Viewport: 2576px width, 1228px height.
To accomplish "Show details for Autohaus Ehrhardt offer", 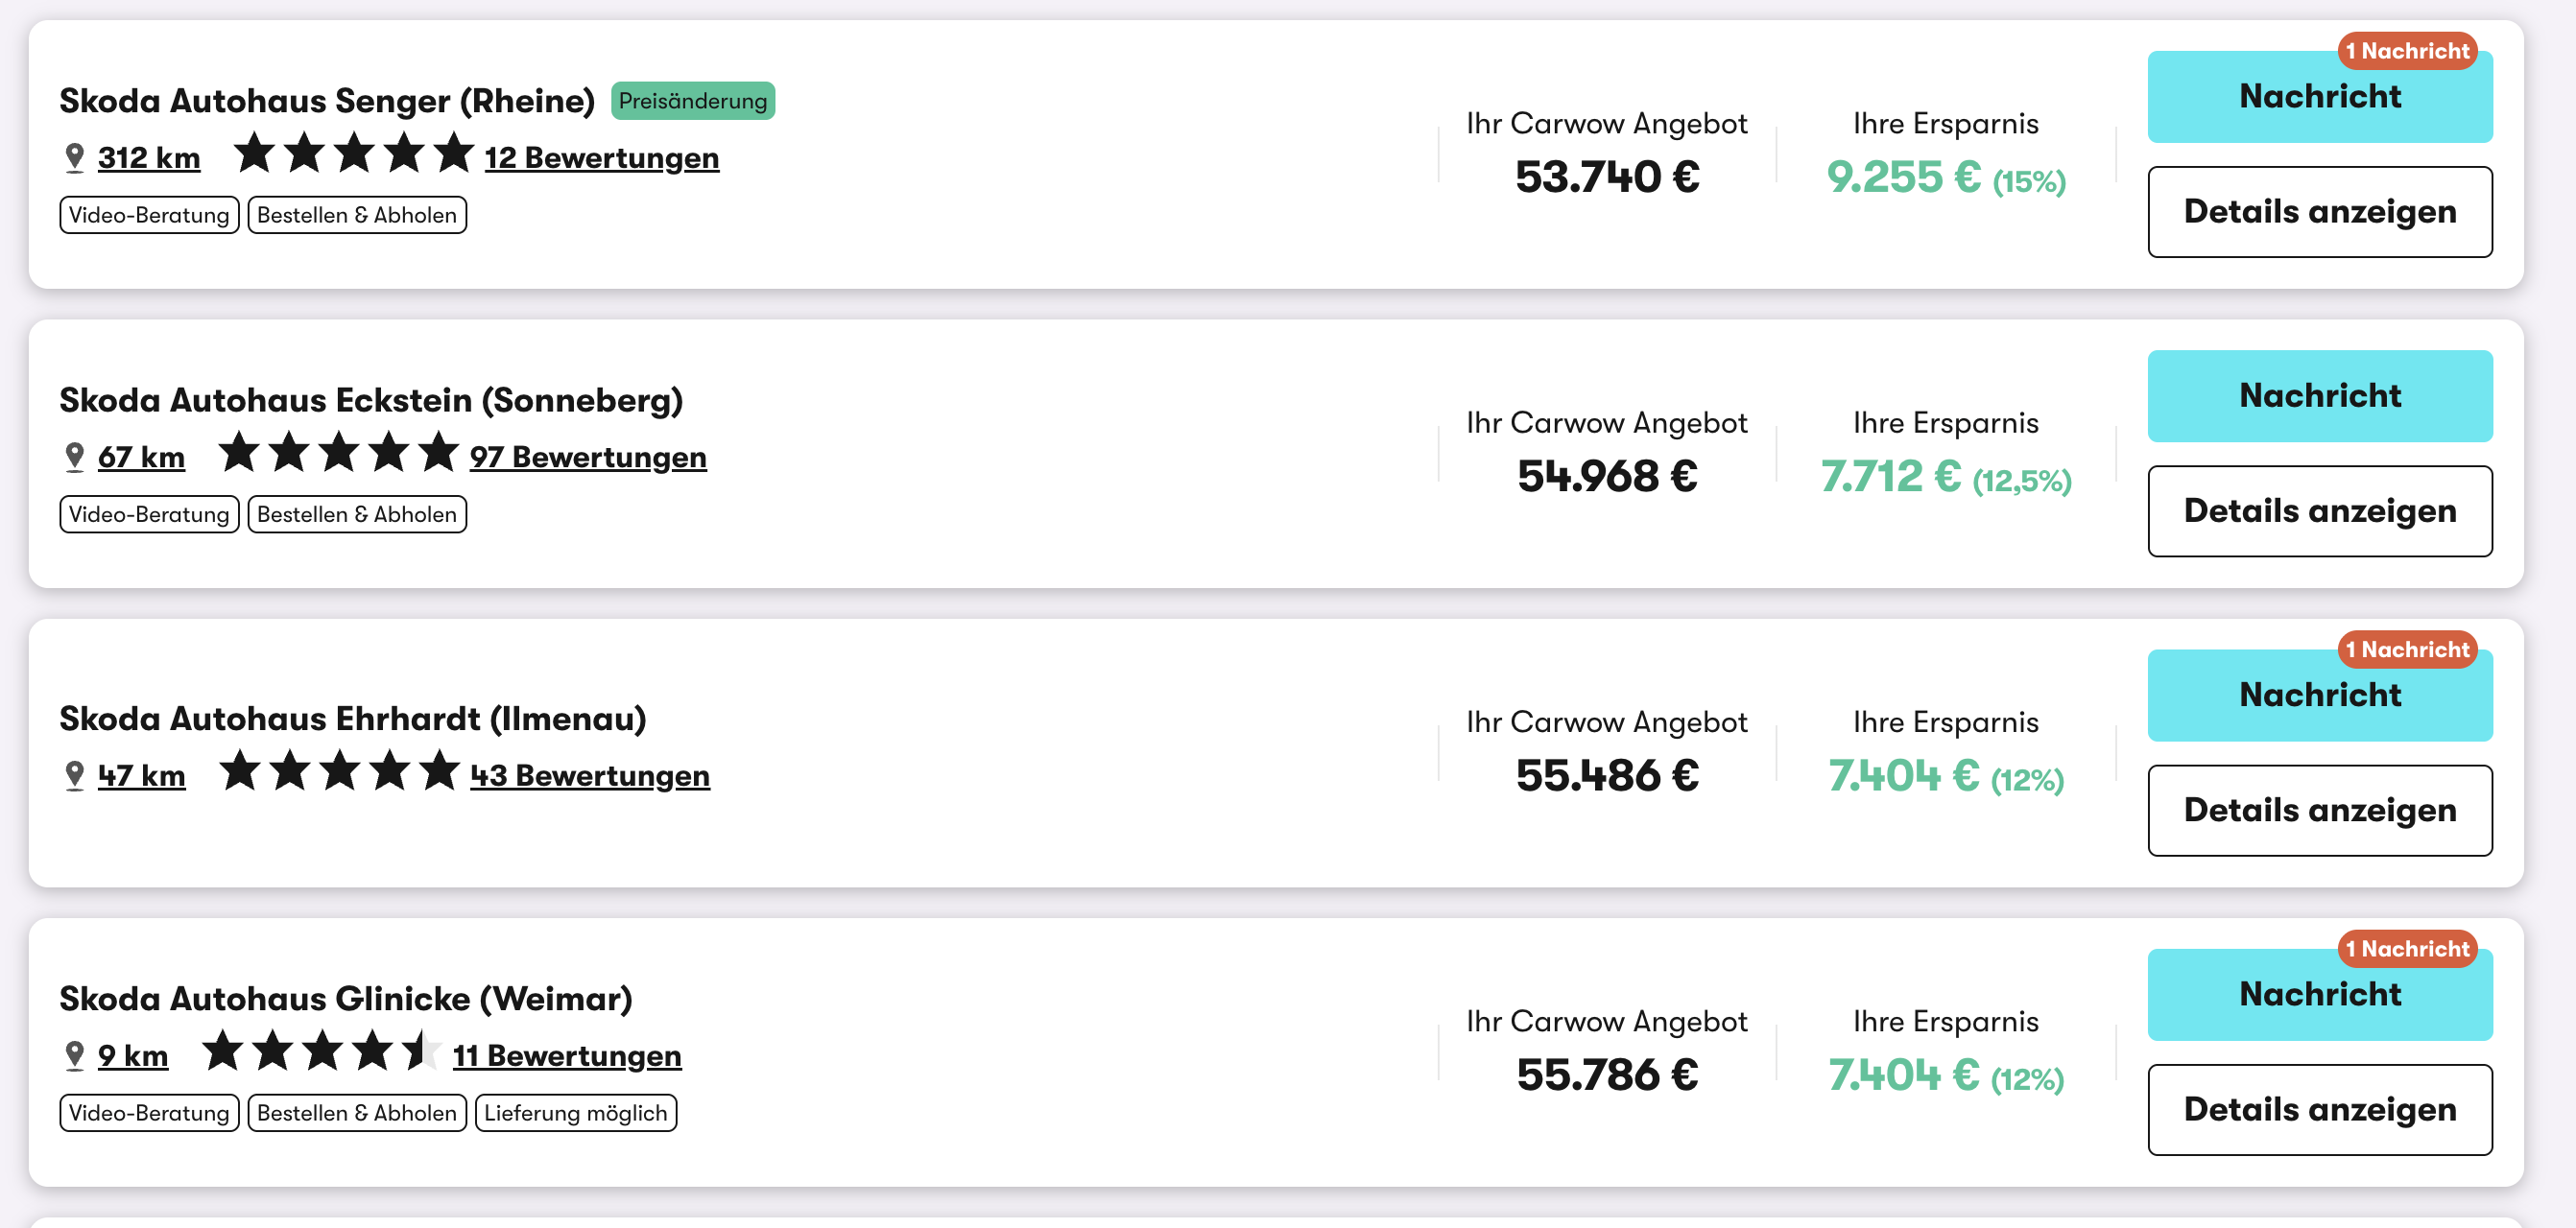I will (2319, 810).
